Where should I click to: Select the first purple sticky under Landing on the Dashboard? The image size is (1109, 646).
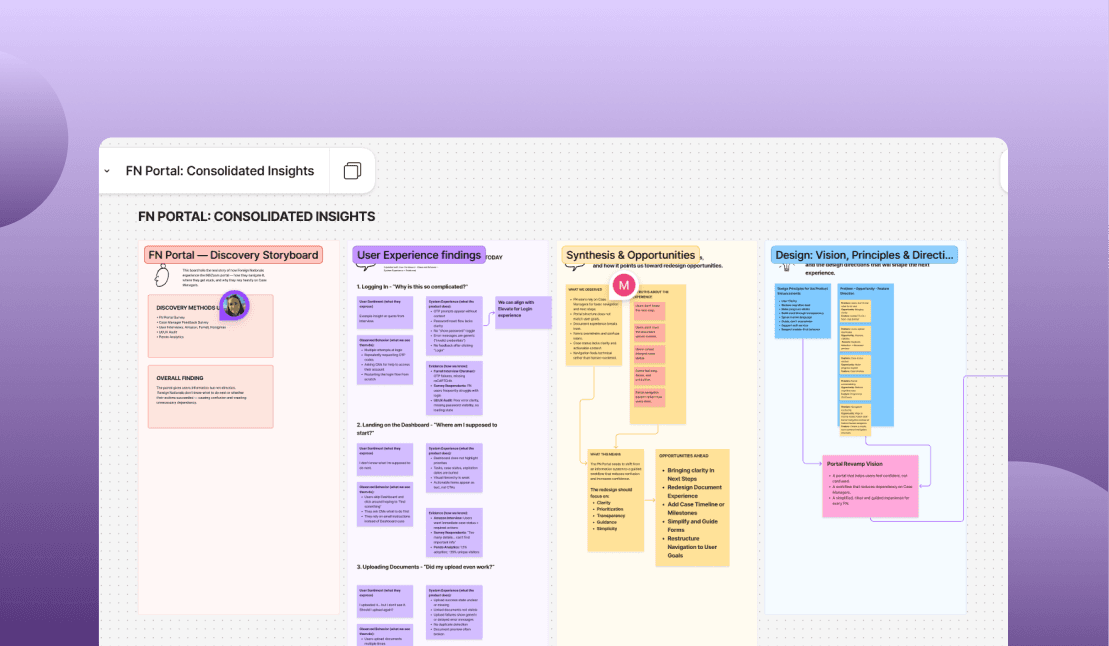coord(385,460)
